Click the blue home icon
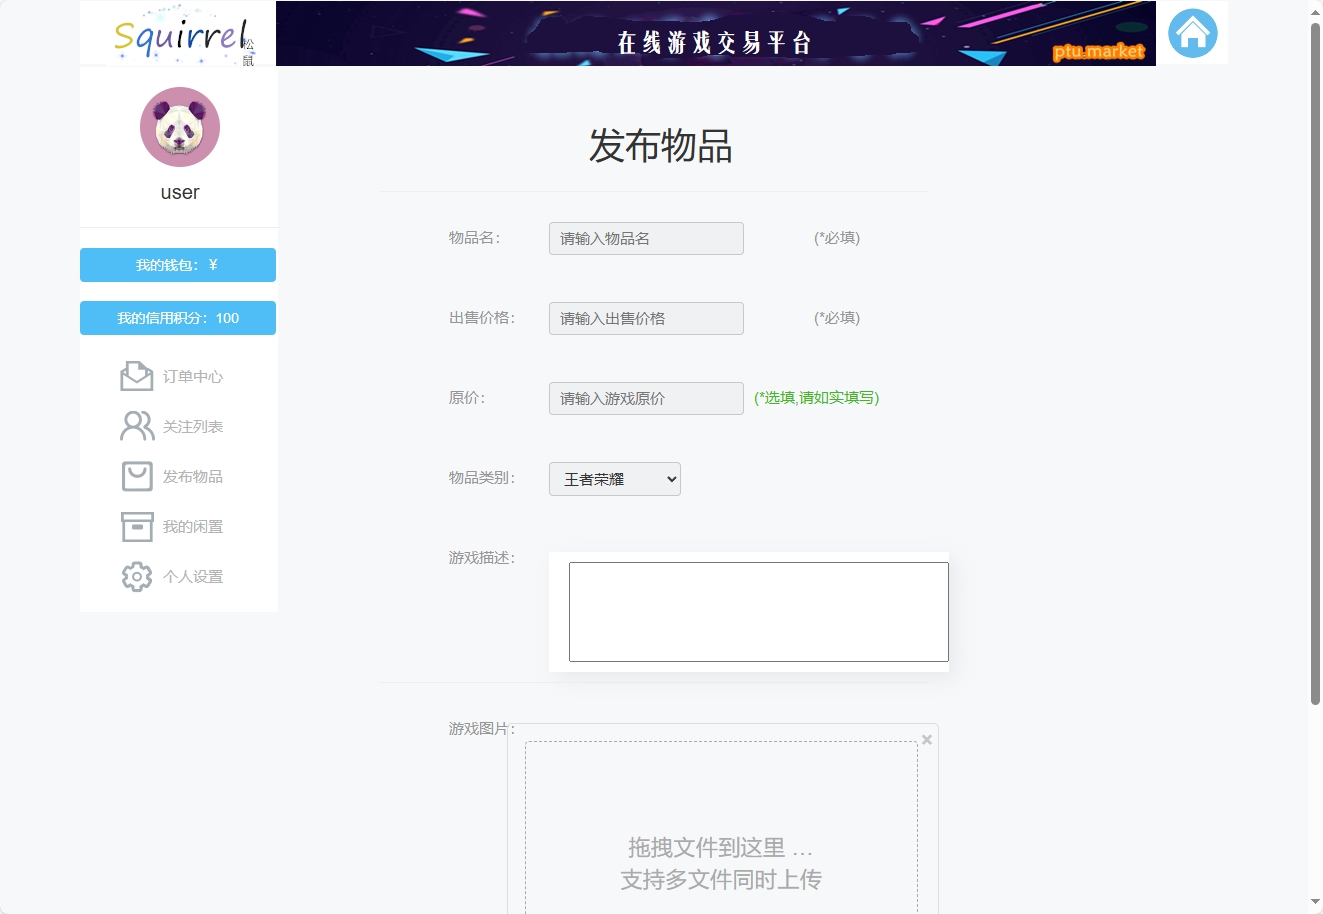The height and width of the screenshot is (914, 1323). [x=1191, y=32]
